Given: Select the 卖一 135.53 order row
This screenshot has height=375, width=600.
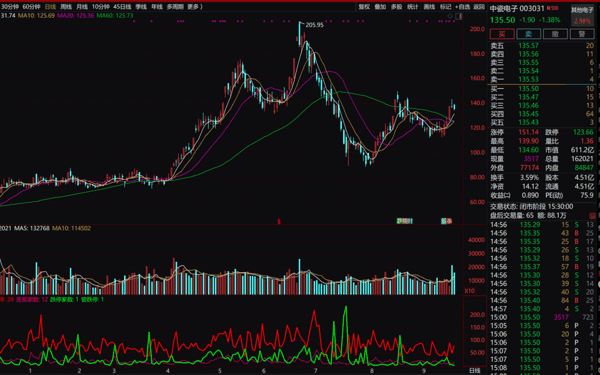Looking at the screenshot, I should pyautogui.click(x=542, y=79).
